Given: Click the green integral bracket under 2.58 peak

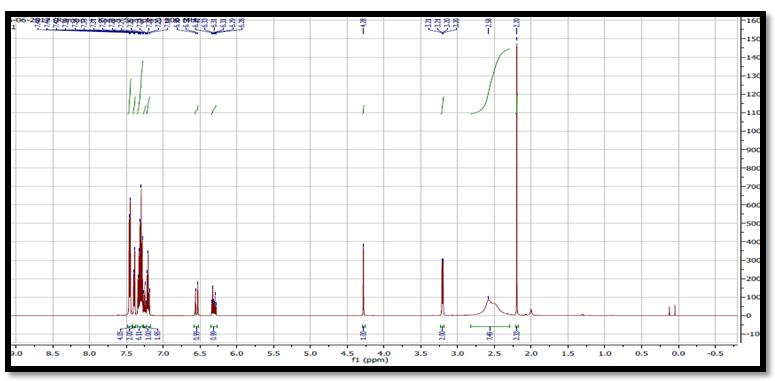Looking at the screenshot, I should point(490,326).
